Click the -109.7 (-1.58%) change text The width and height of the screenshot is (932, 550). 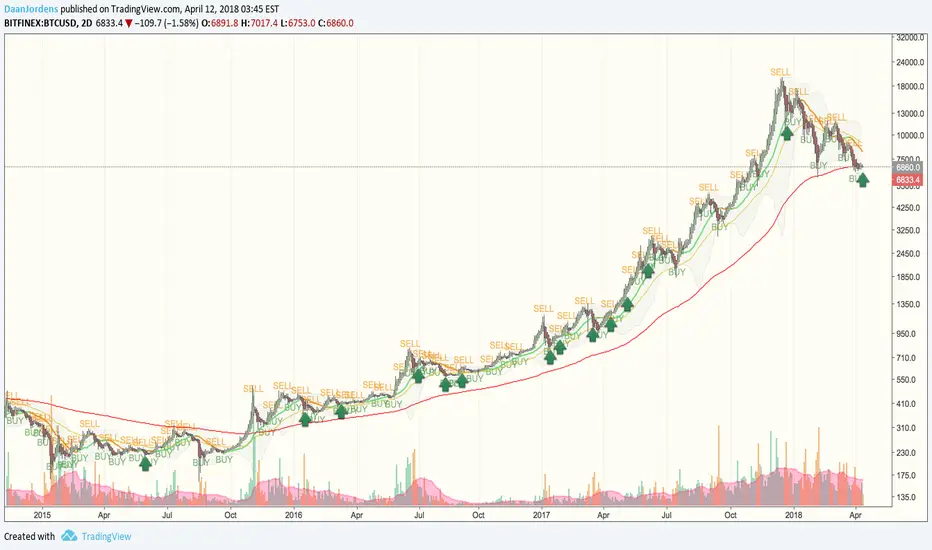tap(167, 23)
